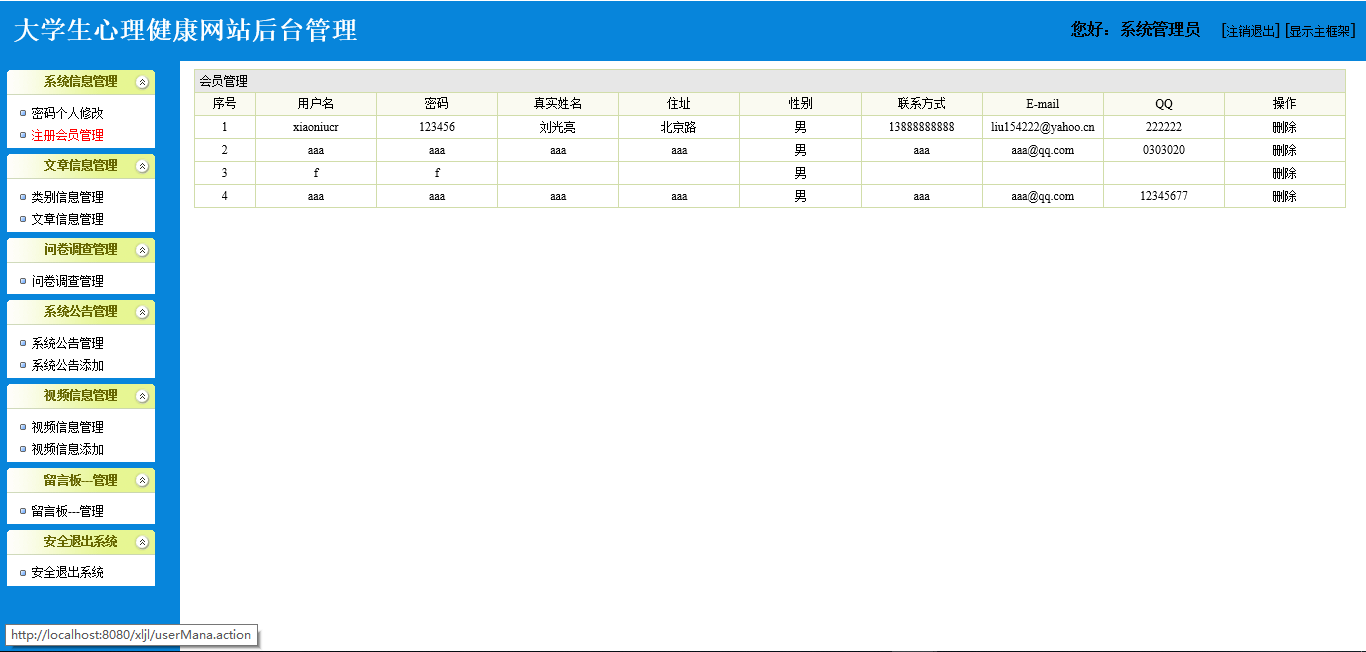This screenshot has height=652, width=1366.
Task: Click the 会员管理 table title
Action: [223, 81]
